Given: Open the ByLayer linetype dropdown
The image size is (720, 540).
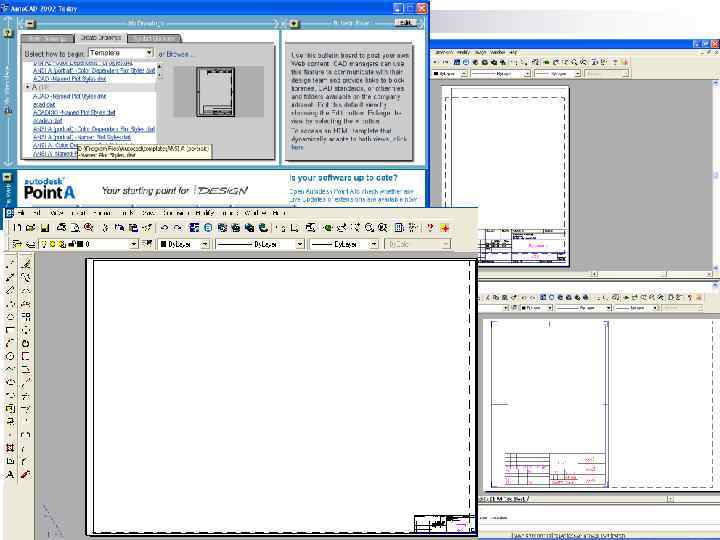Looking at the screenshot, I should pyautogui.click(x=300, y=244).
